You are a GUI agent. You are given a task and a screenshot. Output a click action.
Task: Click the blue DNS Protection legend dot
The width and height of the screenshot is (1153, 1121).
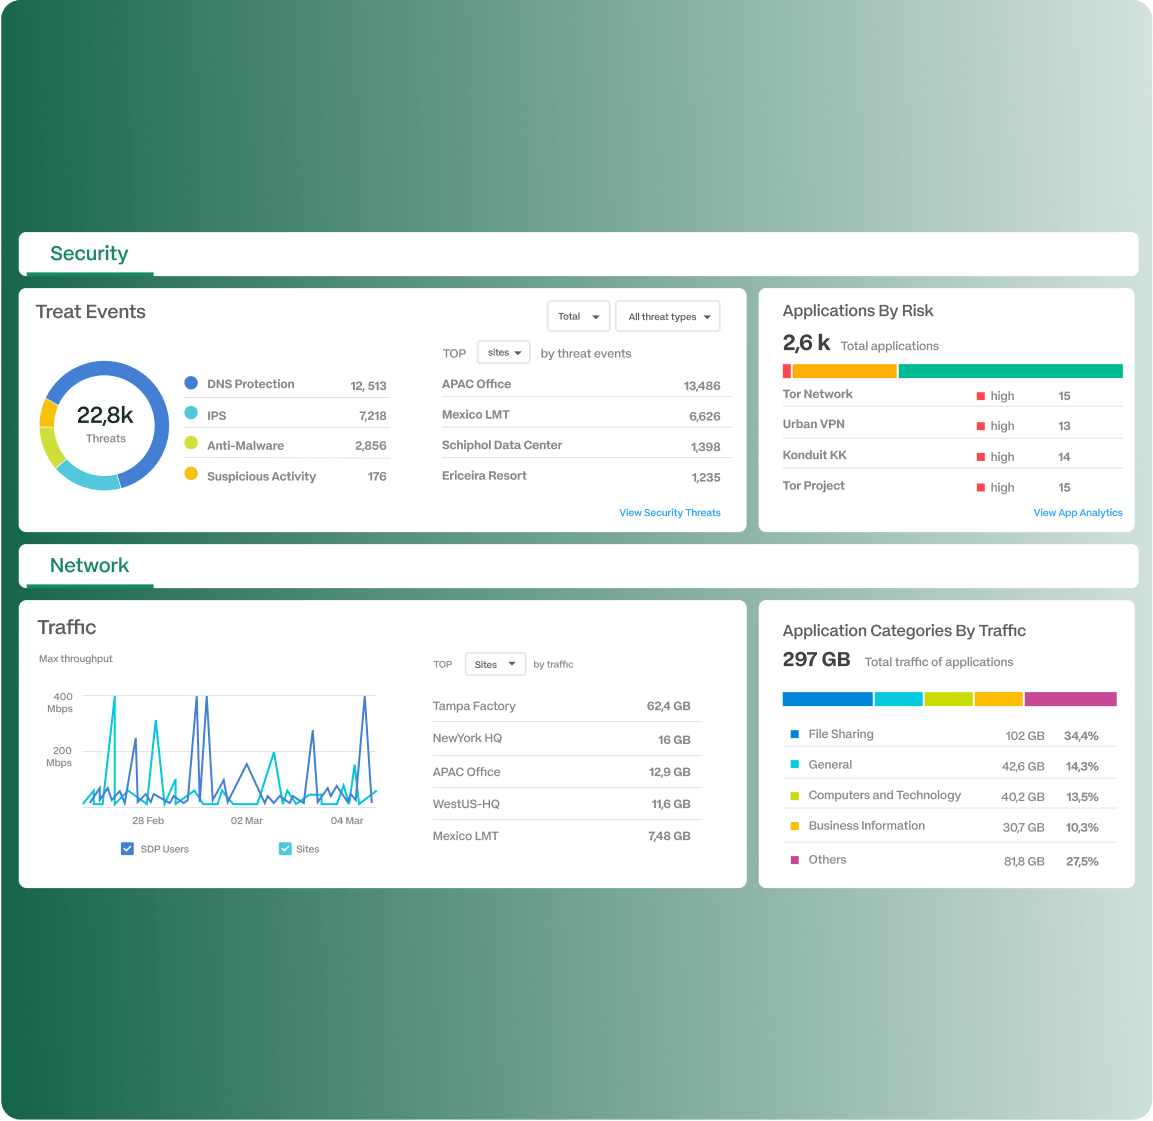click(x=191, y=383)
